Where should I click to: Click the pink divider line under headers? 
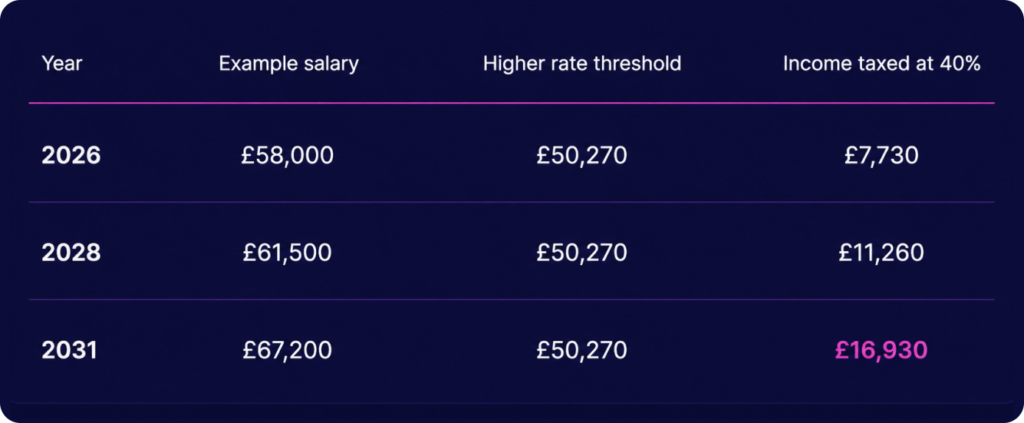[x=511, y=103]
